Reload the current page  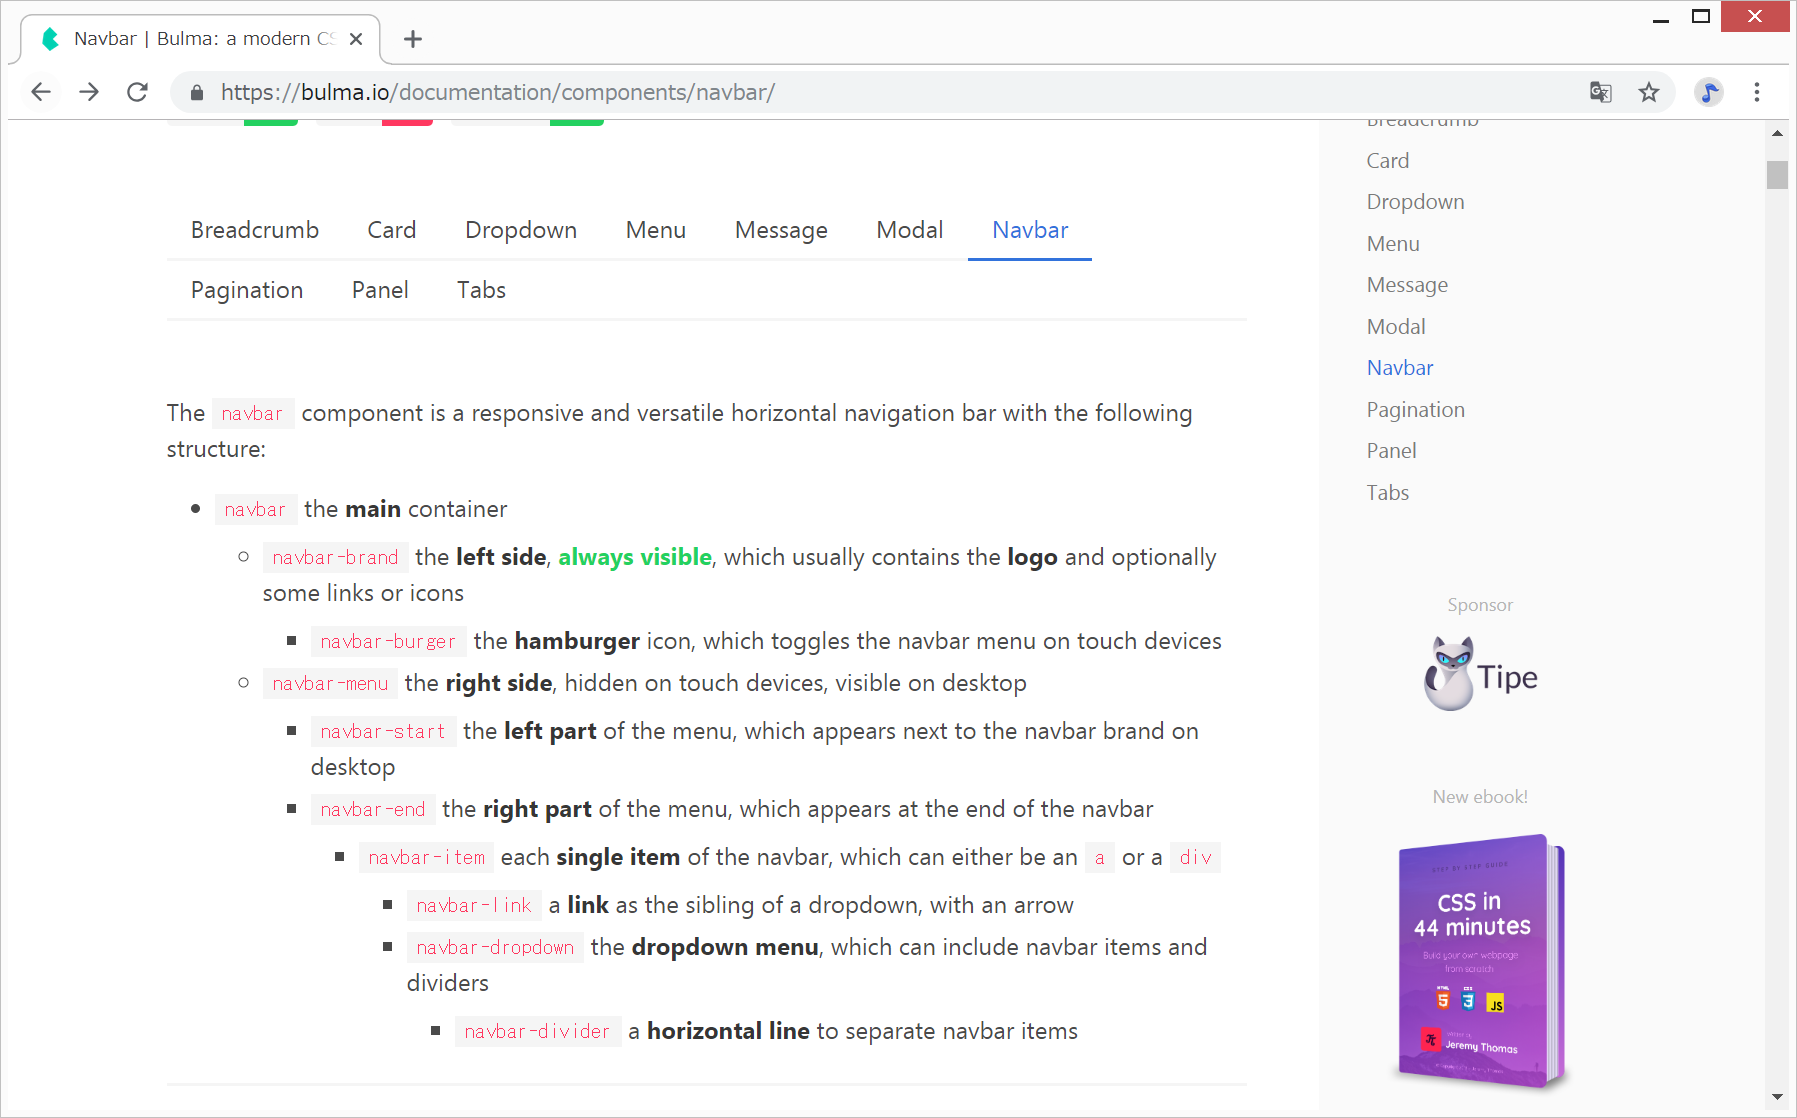tap(138, 92)
